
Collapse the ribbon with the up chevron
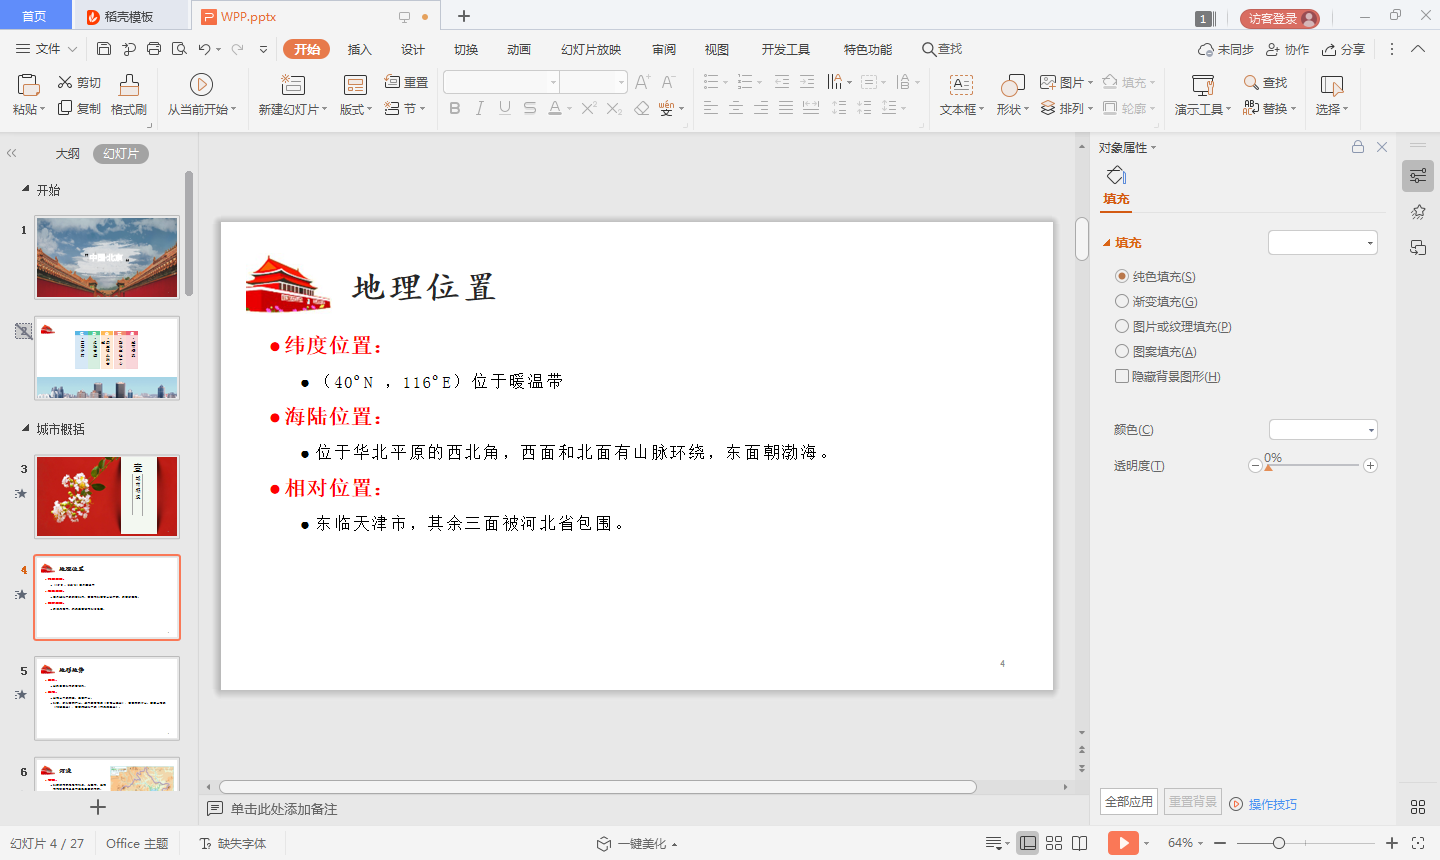(x=1418, y=49)
